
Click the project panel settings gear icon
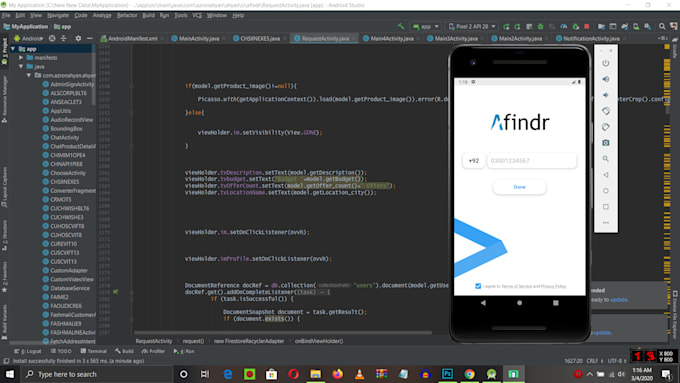78,38
